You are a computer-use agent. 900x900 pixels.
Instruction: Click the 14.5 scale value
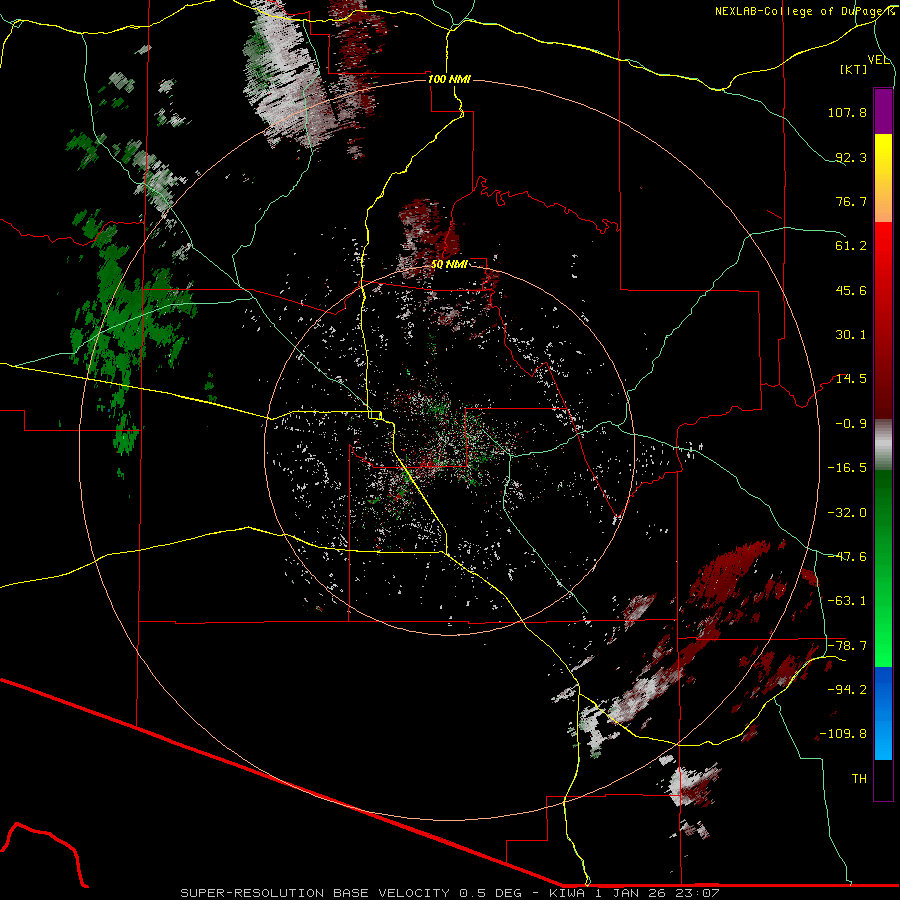click(x=851, y=379)
